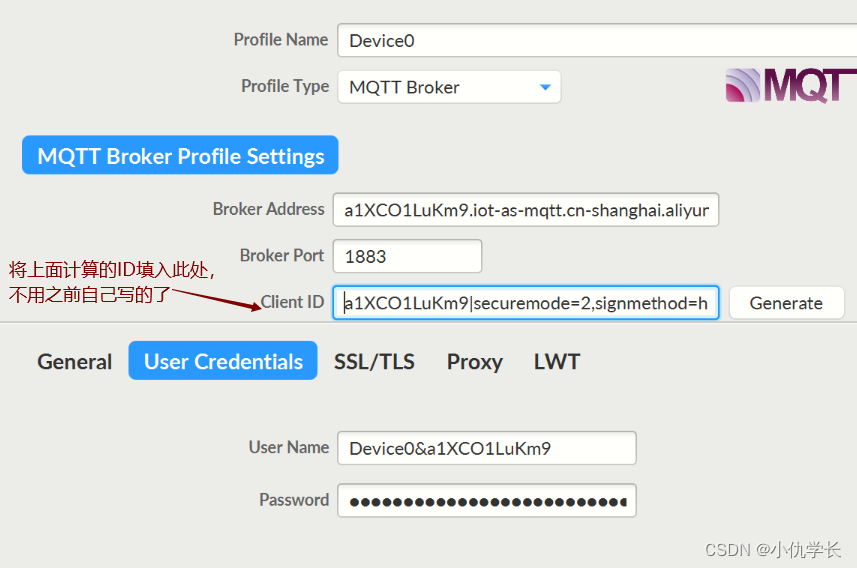Click the CSDN watermark text

(772, 549)
